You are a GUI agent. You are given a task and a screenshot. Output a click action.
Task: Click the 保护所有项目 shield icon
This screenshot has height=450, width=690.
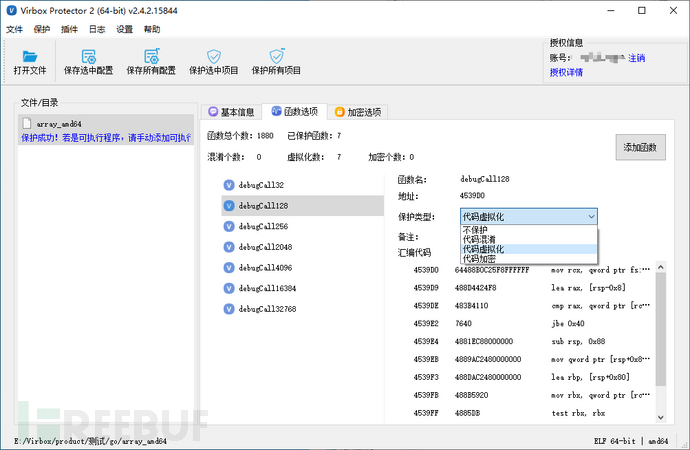coord(277,56)
